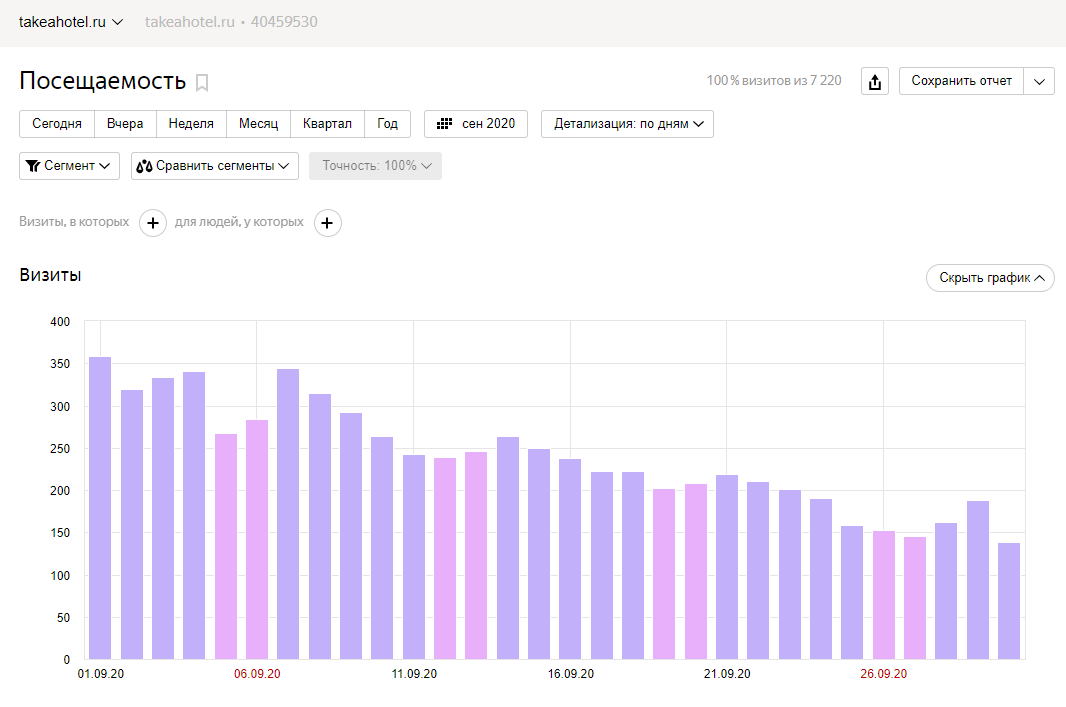Open Сравнить сегменты dropdown
This screenshot has width=1066, height=707.
click(x=215, y=166)
